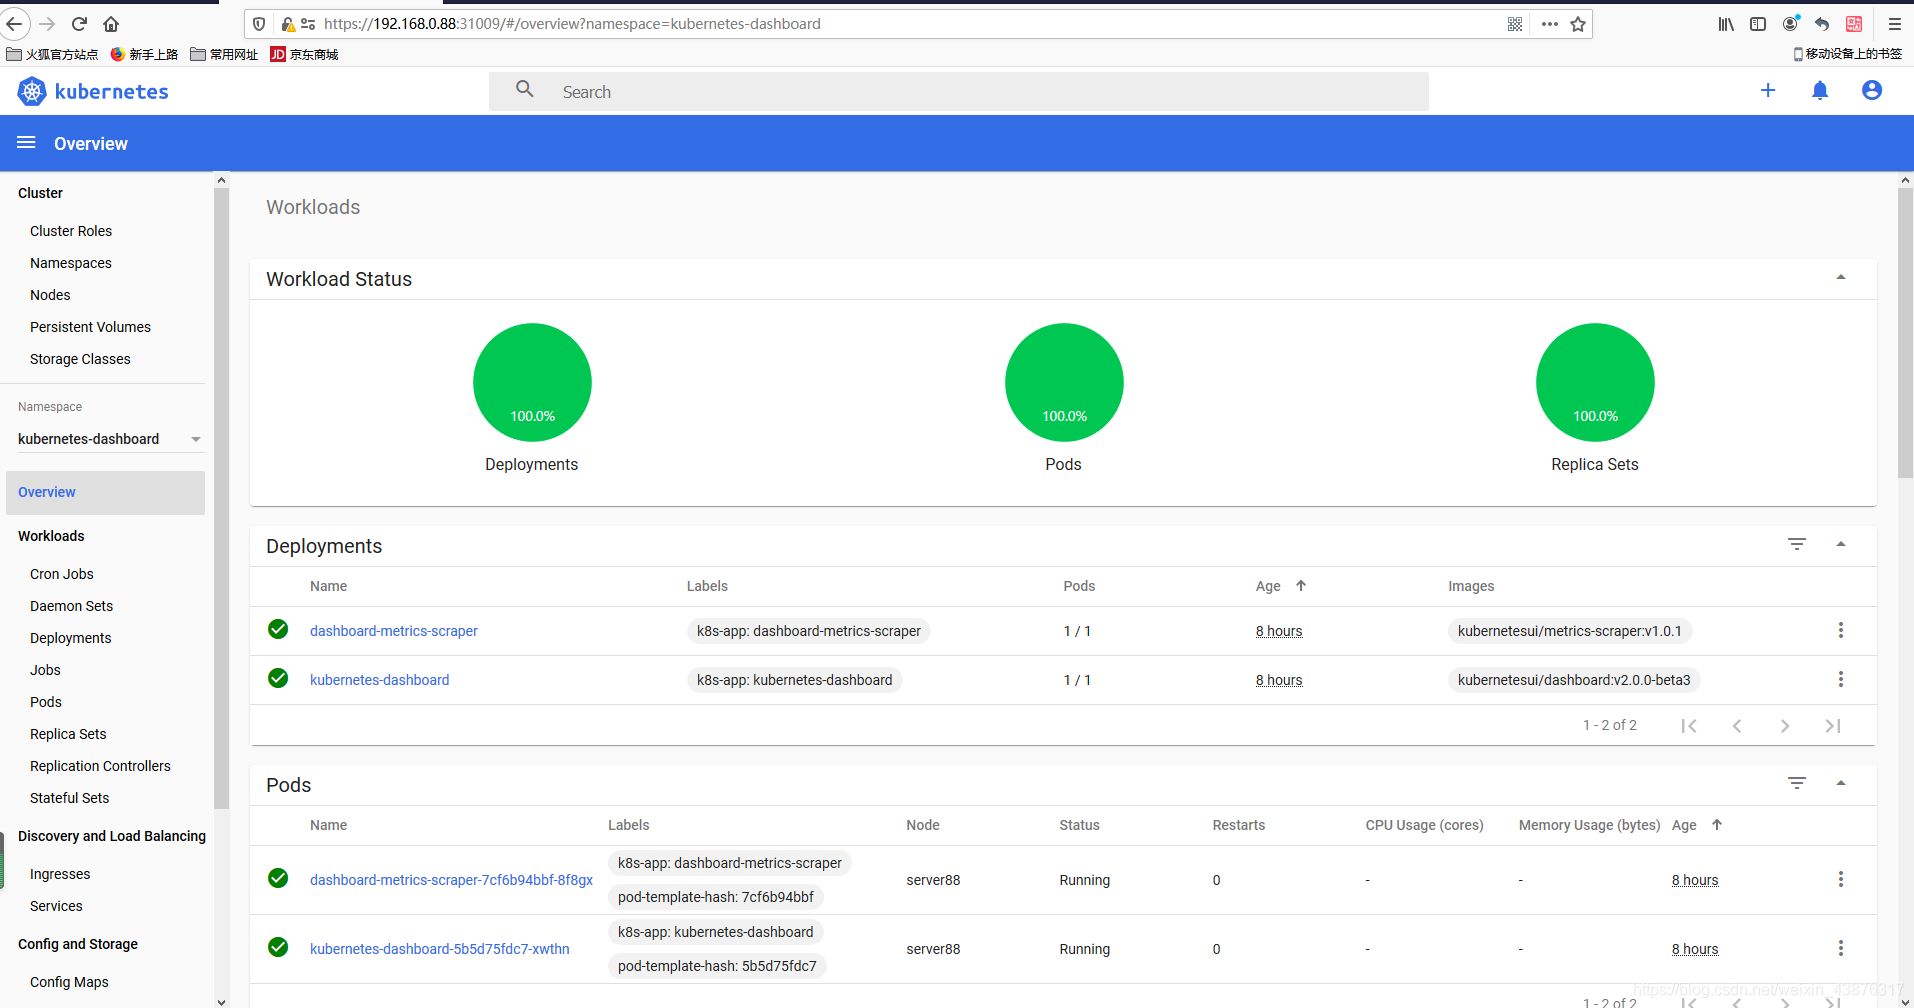Click the status check icon for kubernetes-dashboard deployment
The width and height of the screenshot is (1914, 1008).
(x=278, y=679)
